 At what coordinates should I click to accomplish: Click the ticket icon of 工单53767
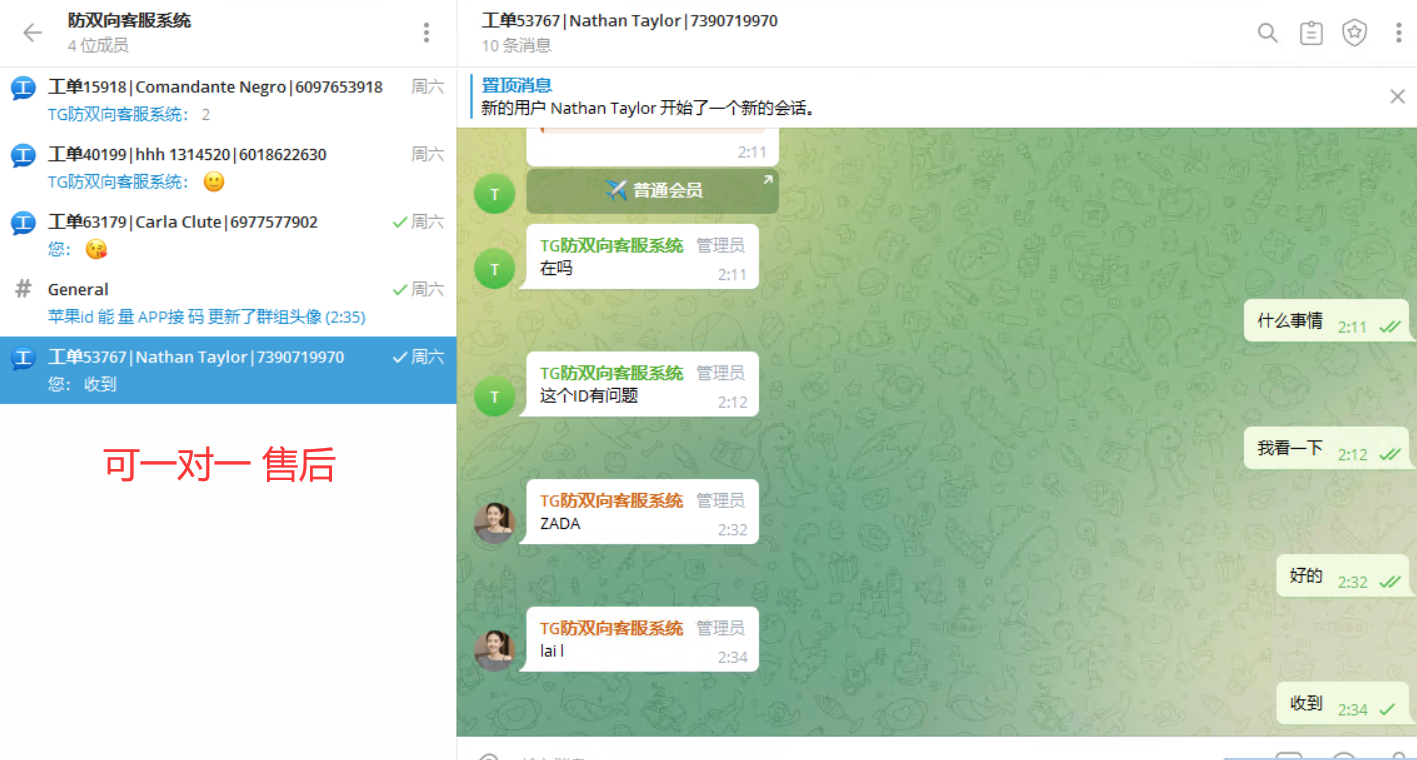tap(21, 358)
